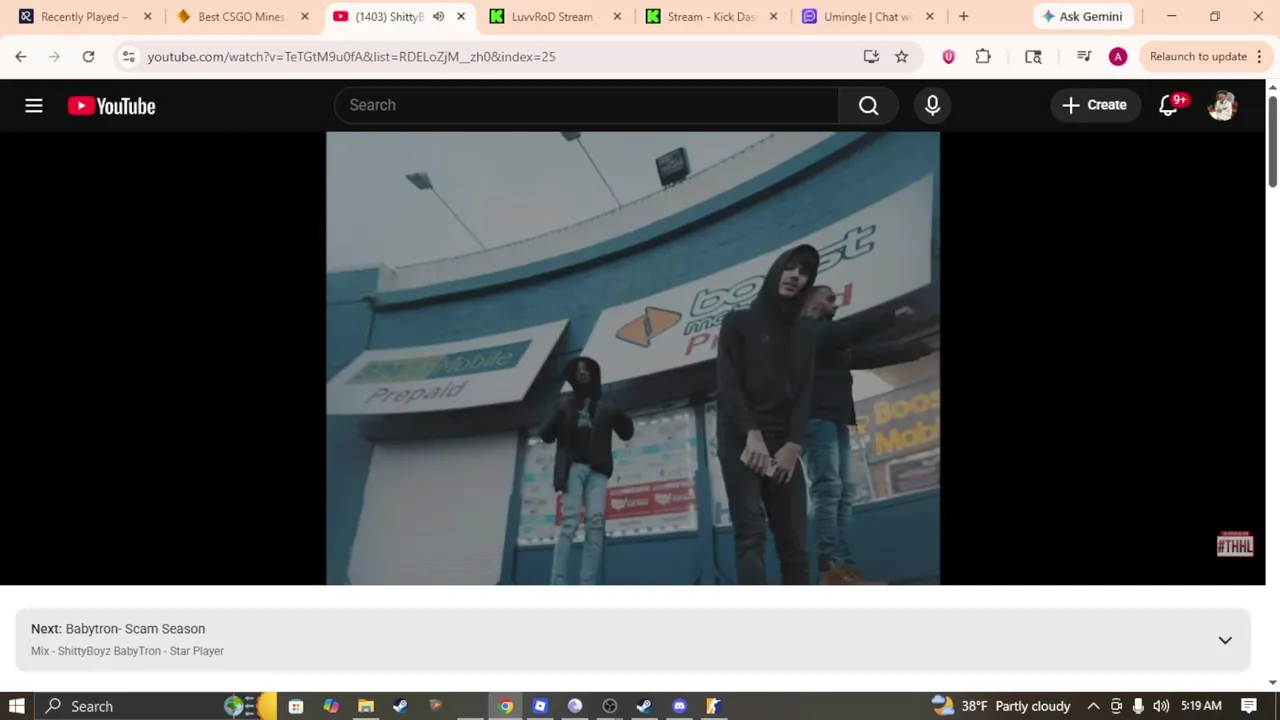
Task: Go forward in browser history
Action: coord(54,57)
